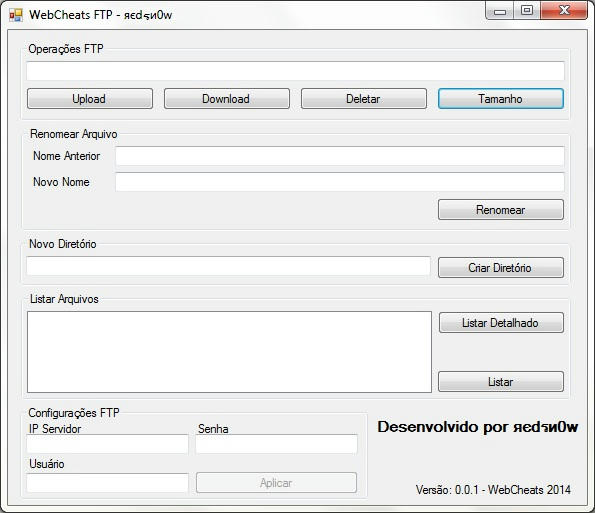Click the greyed-out Aplicar button
595x513 pixels.
tap(276, 483)
